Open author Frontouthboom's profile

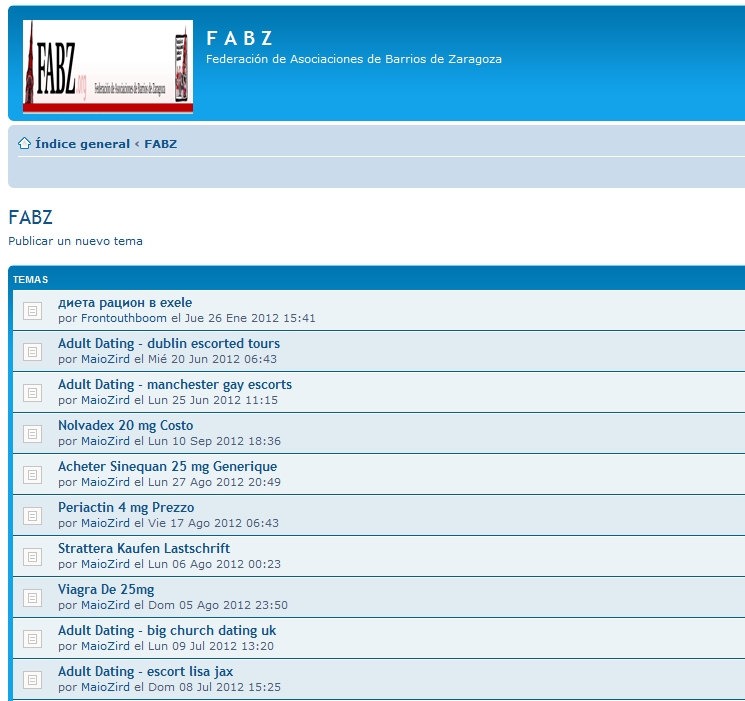[x=124, y=318]
